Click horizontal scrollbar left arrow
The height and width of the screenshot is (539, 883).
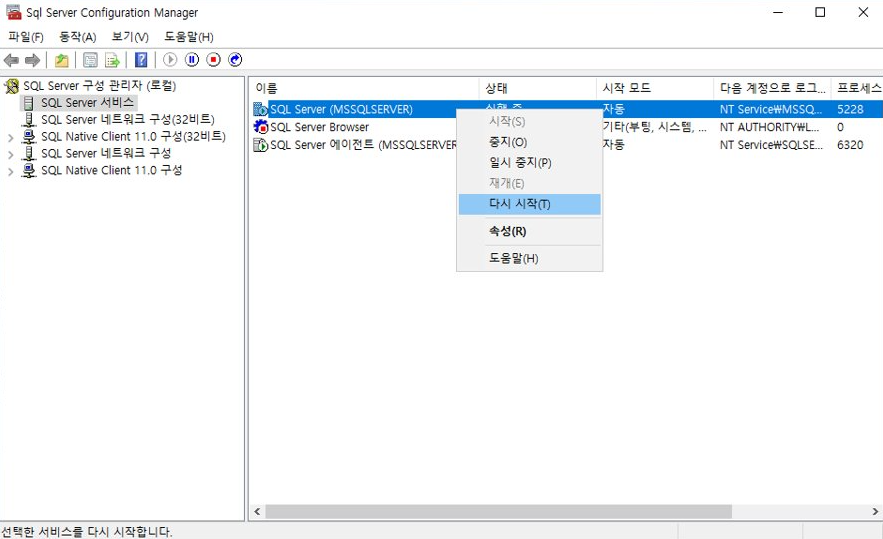[257, 511]
